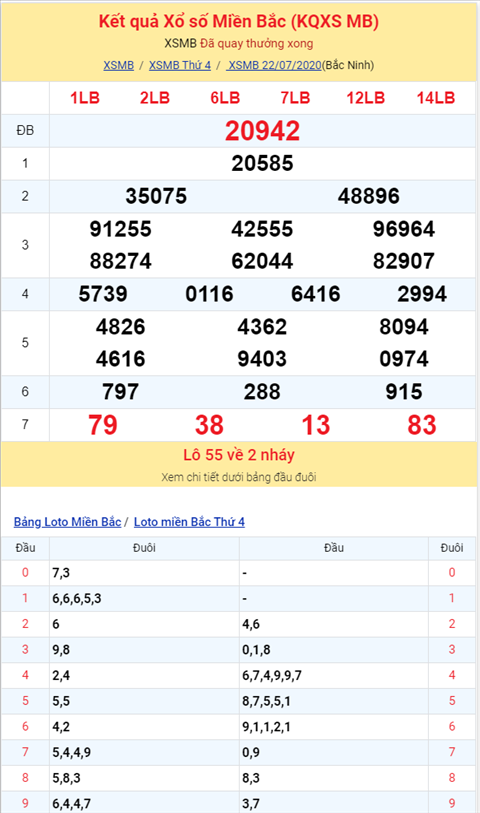Open the XSMB 22/07/2020 link
This screenshot has width=480, height=813.
tap(274, 65)
